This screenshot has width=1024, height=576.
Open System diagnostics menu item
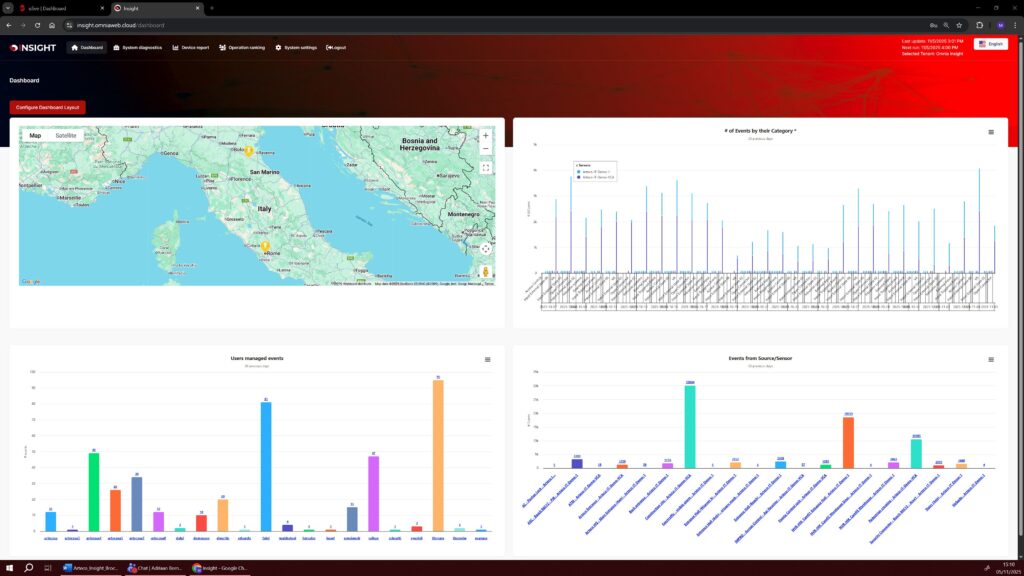pyautogui.click(x=137, y=47)
